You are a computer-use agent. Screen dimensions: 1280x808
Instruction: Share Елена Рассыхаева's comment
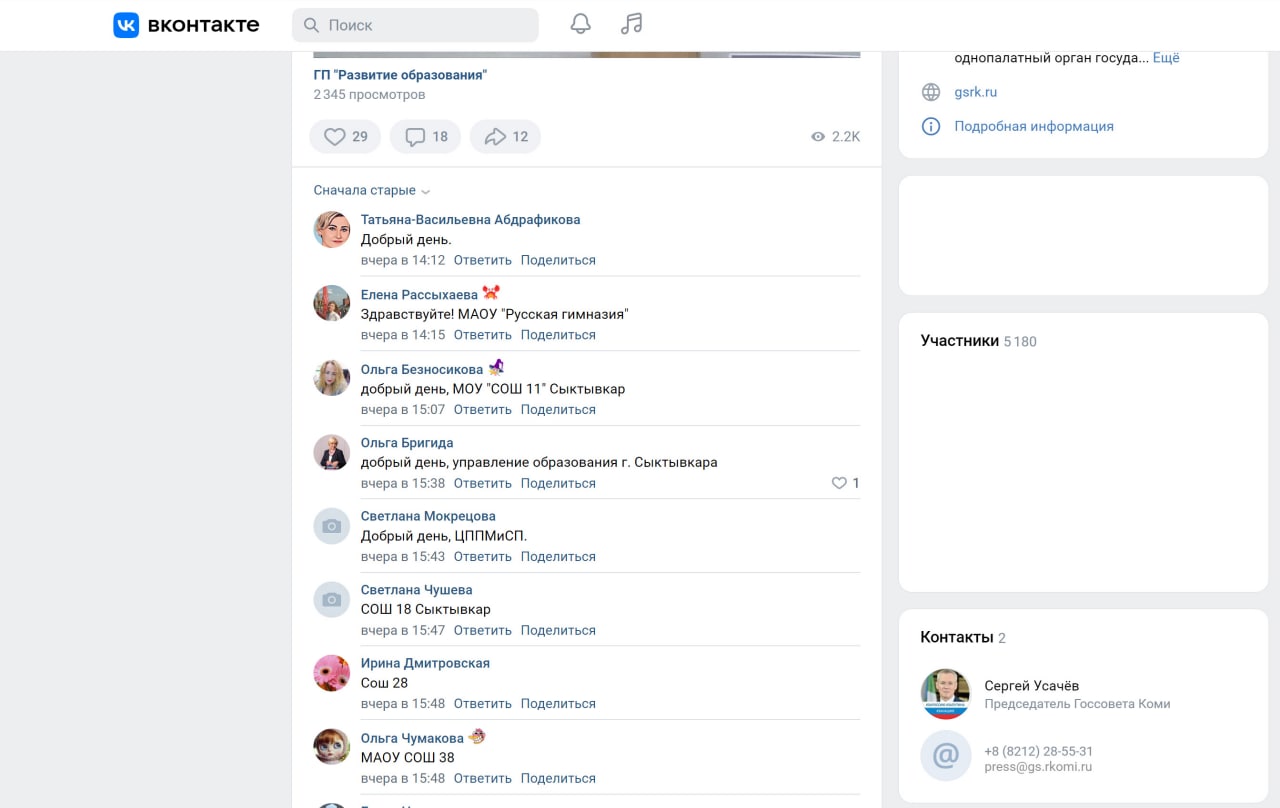[558, 335]
